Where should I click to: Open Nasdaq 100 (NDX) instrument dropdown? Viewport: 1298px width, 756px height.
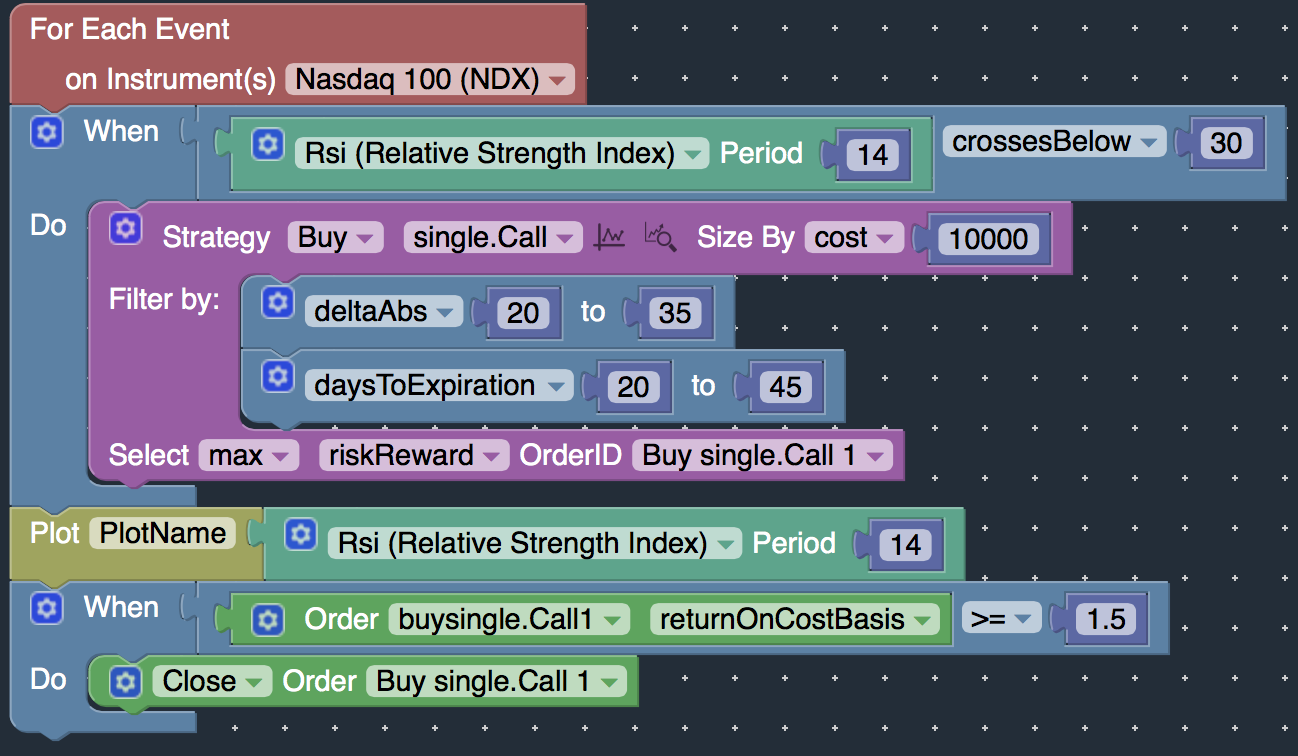[x=430, y=80]
